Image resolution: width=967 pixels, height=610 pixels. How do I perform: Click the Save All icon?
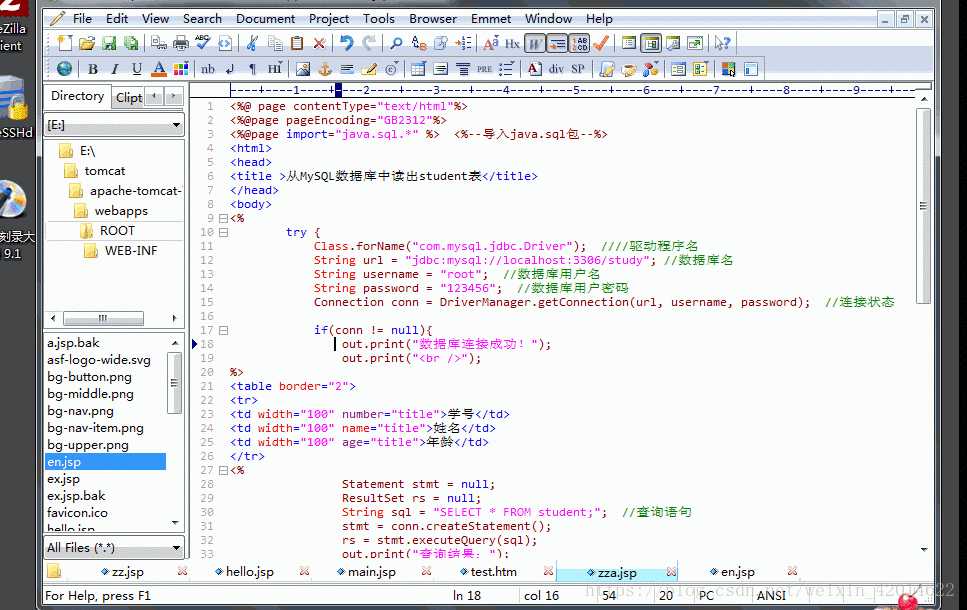click(131, 43)
